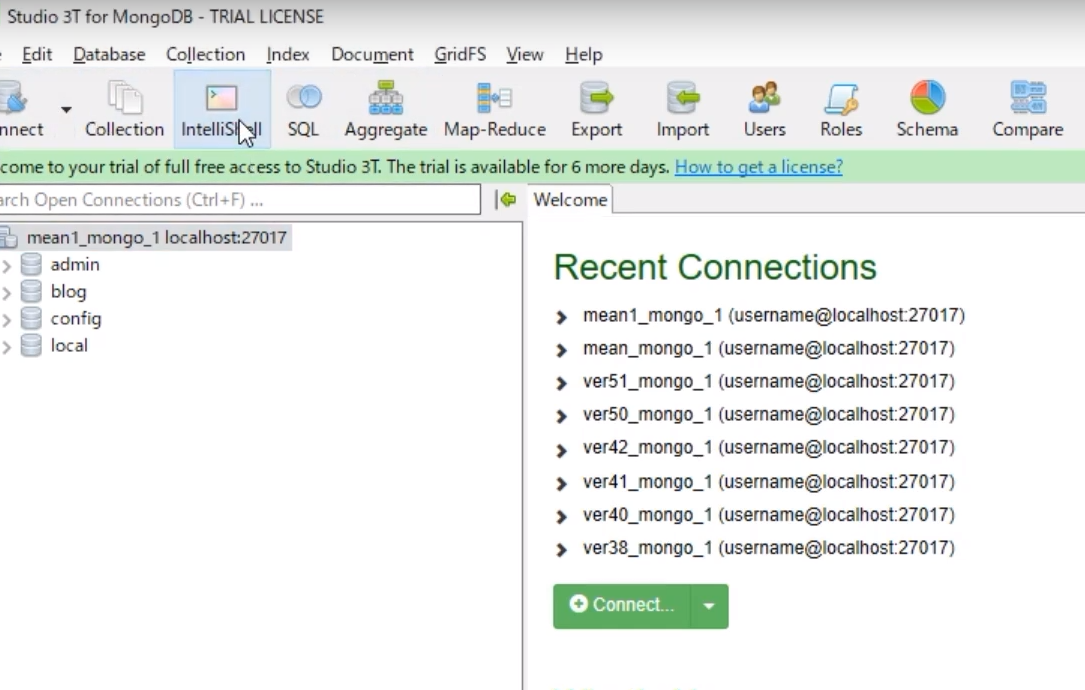Click the green Connect... button

click(x=621, y=606)
